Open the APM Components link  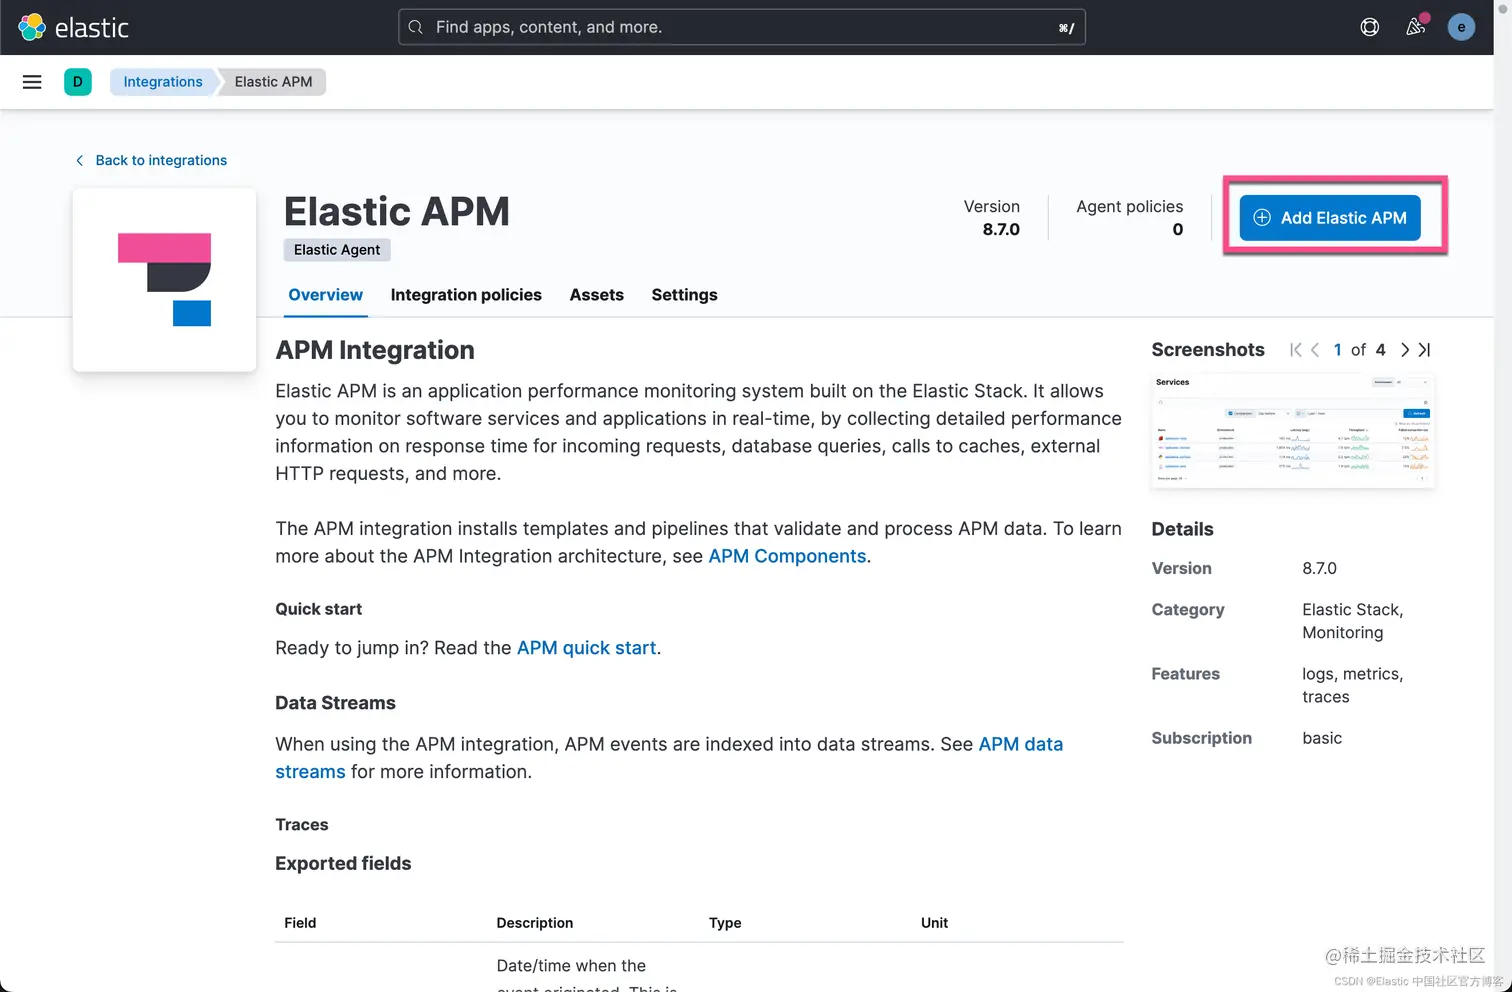coord(787,556)
